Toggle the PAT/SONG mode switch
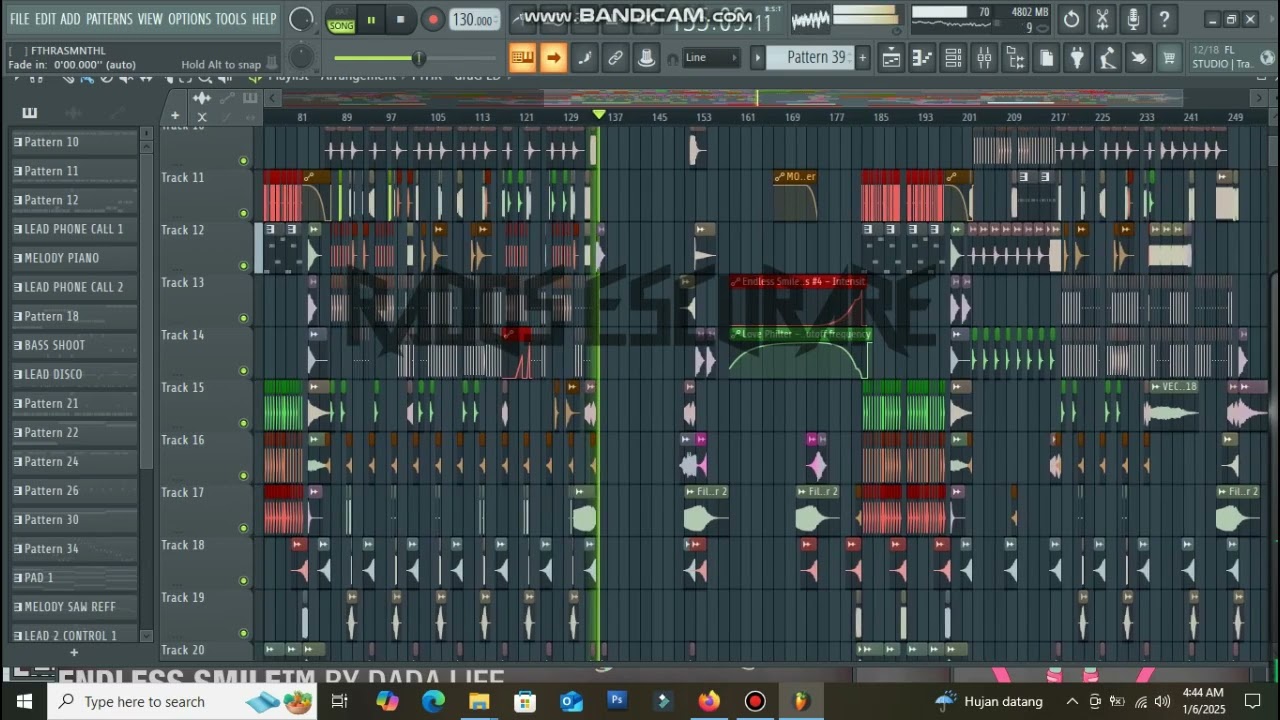This screenshot has height=720, width=1280. point(342,20)
